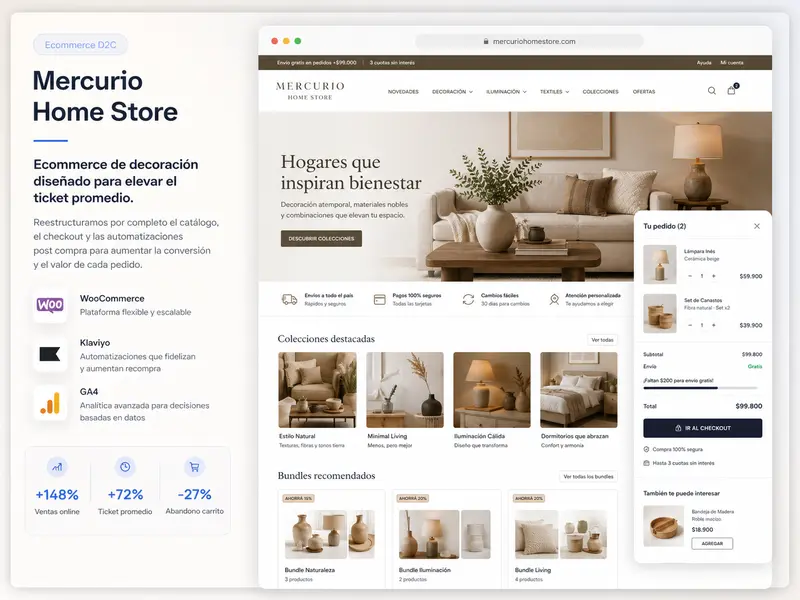Click the free shipping progress bar

[x=700, y=388]
